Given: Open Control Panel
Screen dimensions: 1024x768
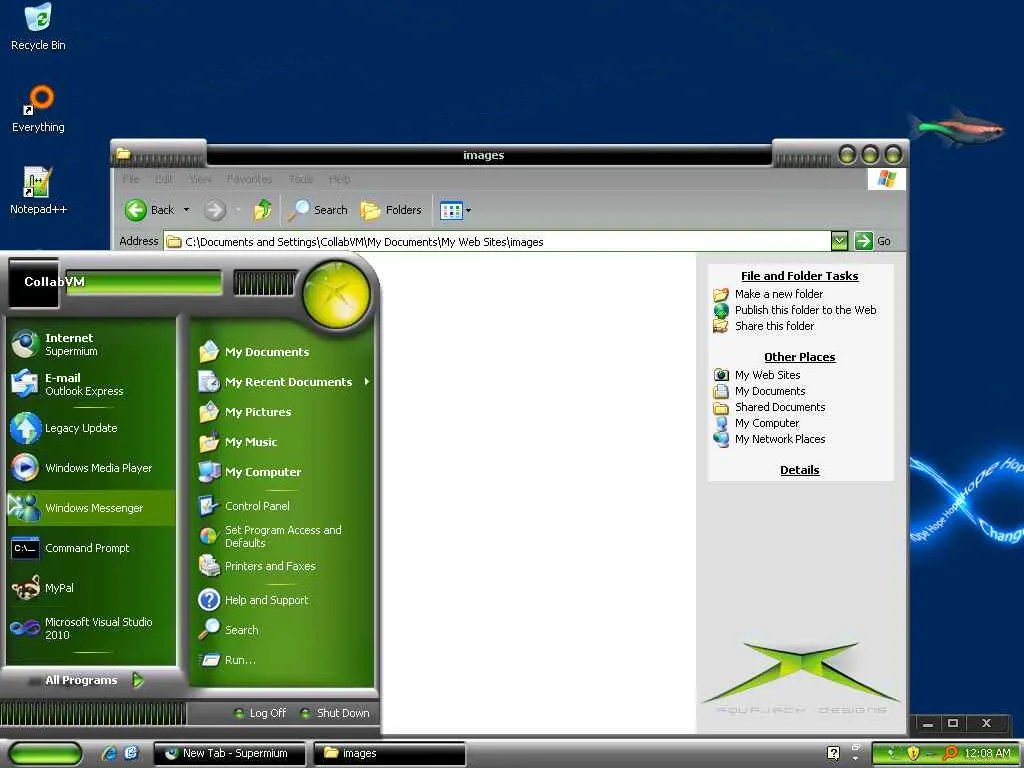Looking at the screenshot, I should coord(282,506).
